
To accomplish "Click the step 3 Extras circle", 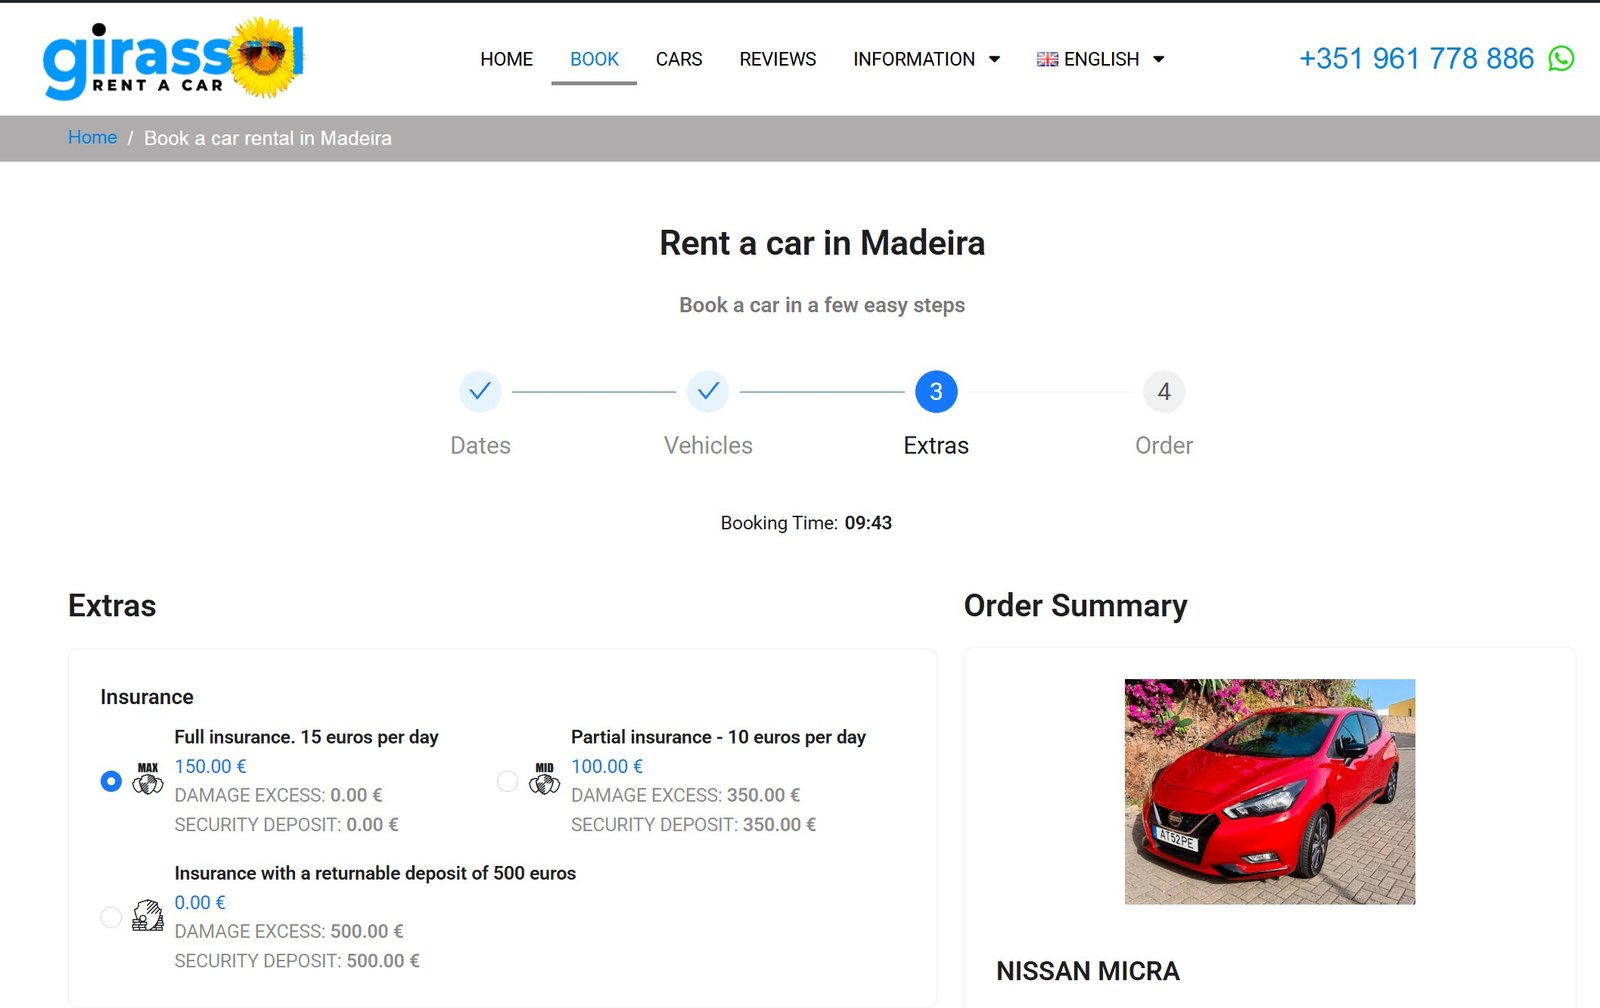I will tap(936, 391).
